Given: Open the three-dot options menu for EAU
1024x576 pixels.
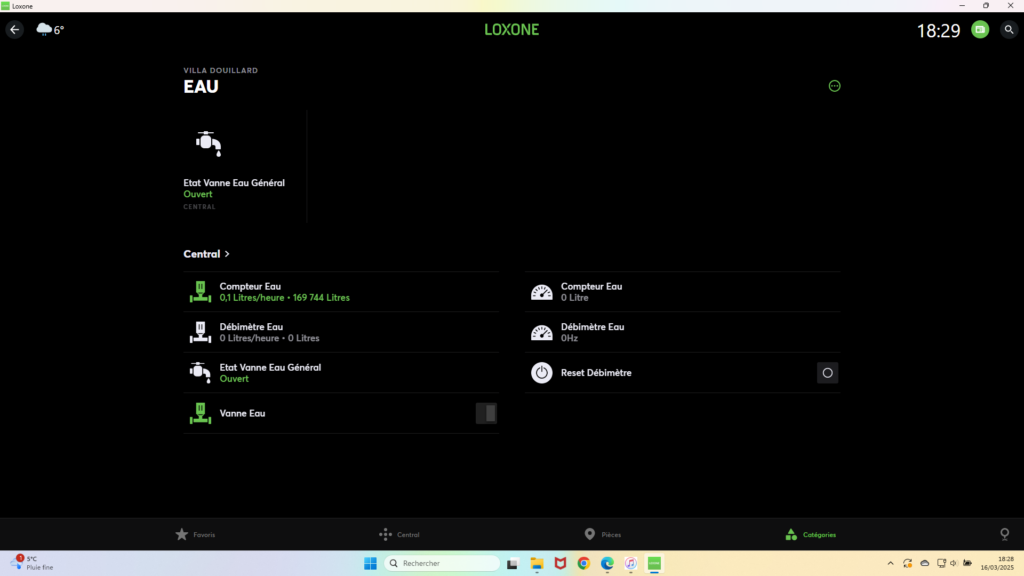Looking at the screenshot, I should [835, 86].
